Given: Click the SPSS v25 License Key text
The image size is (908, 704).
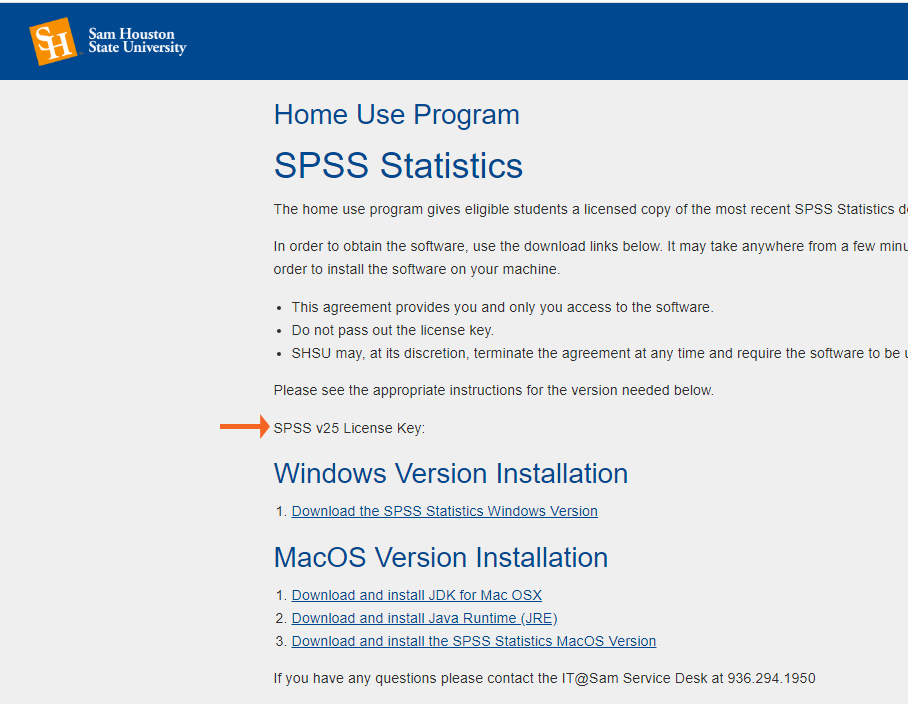Looking at the screenshot, I should (x=349, y=428).
